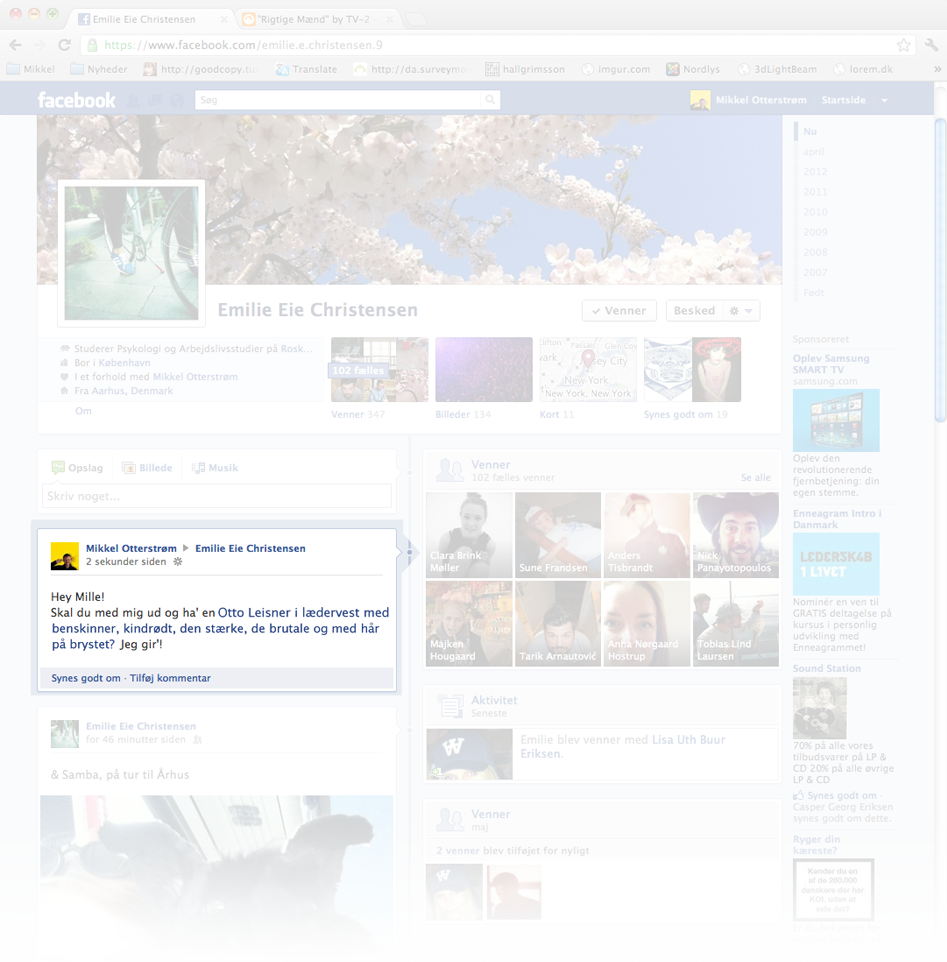This screenshot has height=962, width=947.
Task: Open the hallgrimsson bookmark
Action: tap(525, 69)
